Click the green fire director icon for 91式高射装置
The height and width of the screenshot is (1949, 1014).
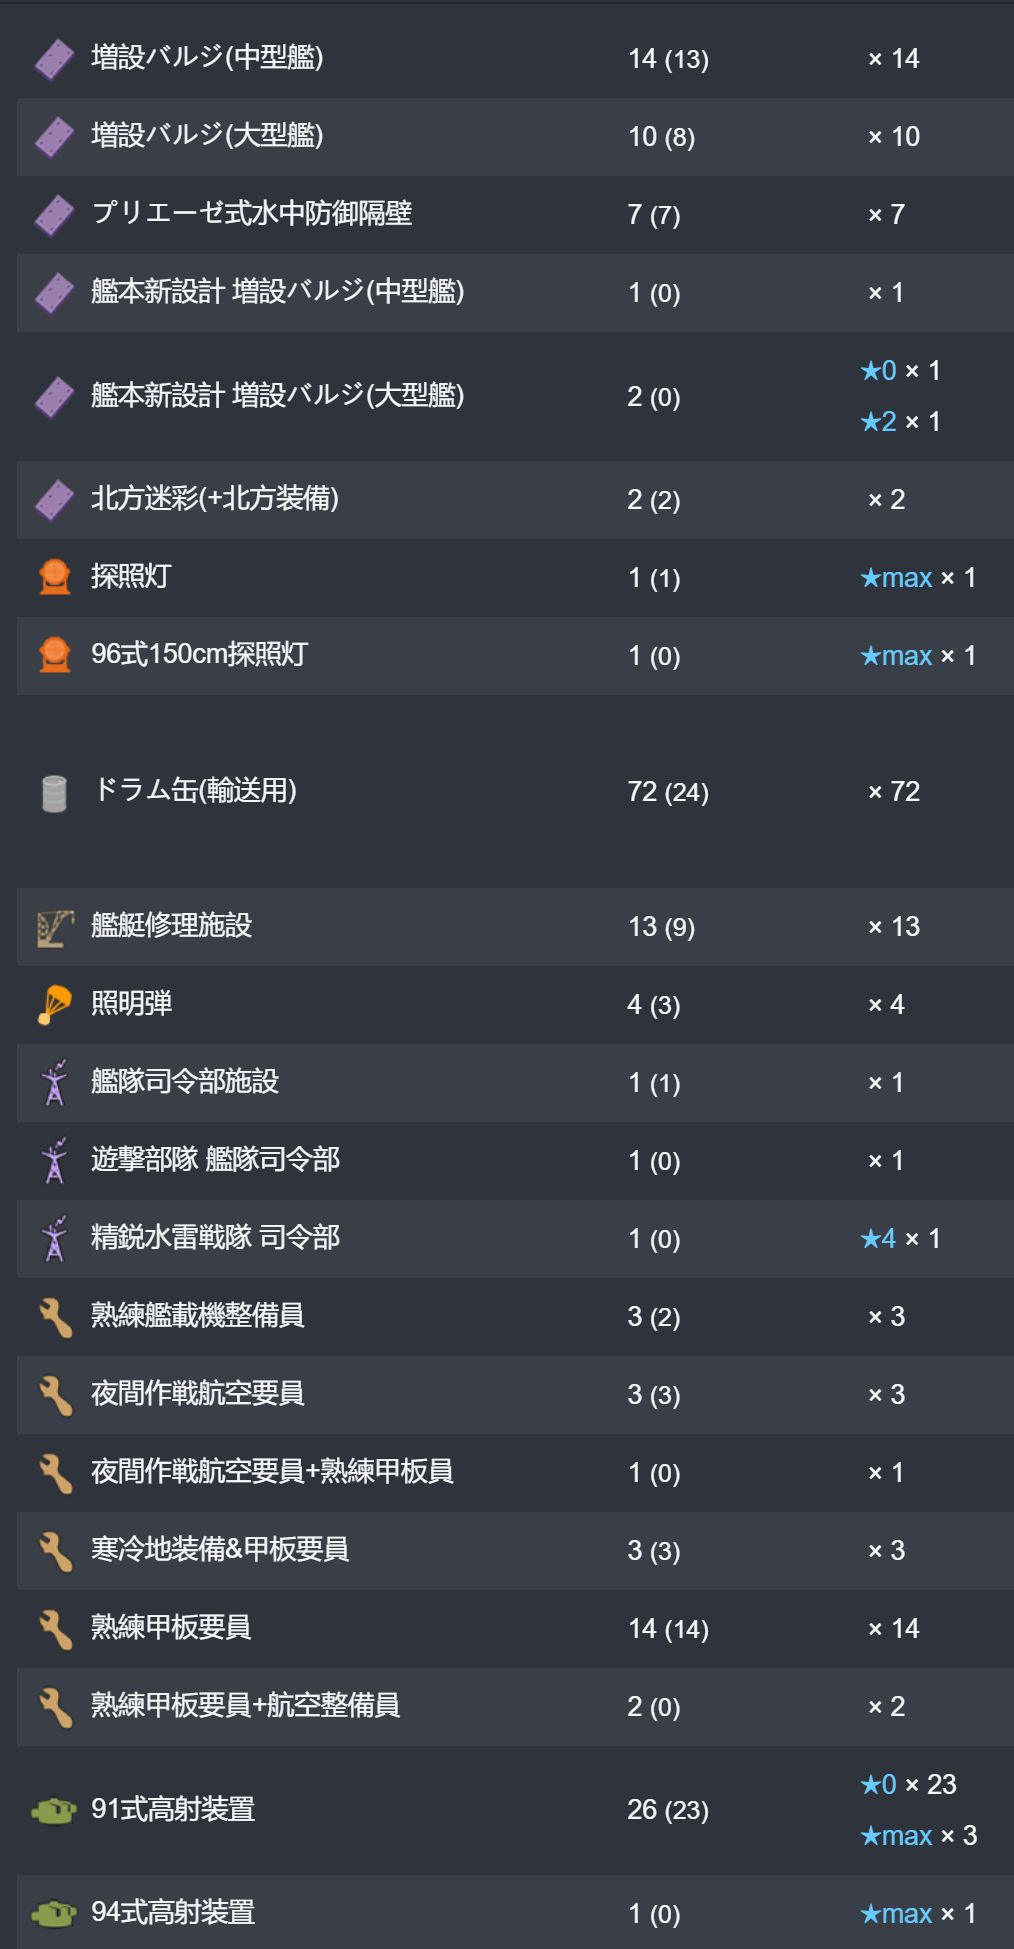click(54, 1810)
